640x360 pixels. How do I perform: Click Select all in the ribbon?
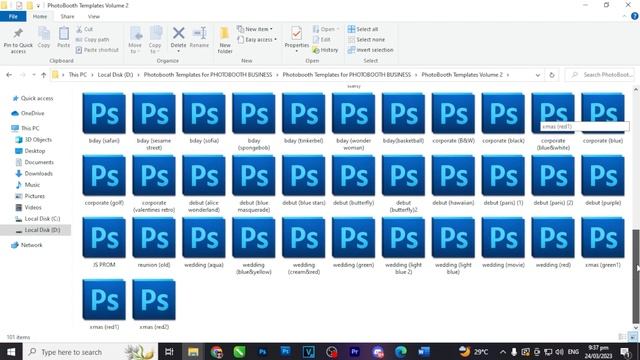point(363,29)
